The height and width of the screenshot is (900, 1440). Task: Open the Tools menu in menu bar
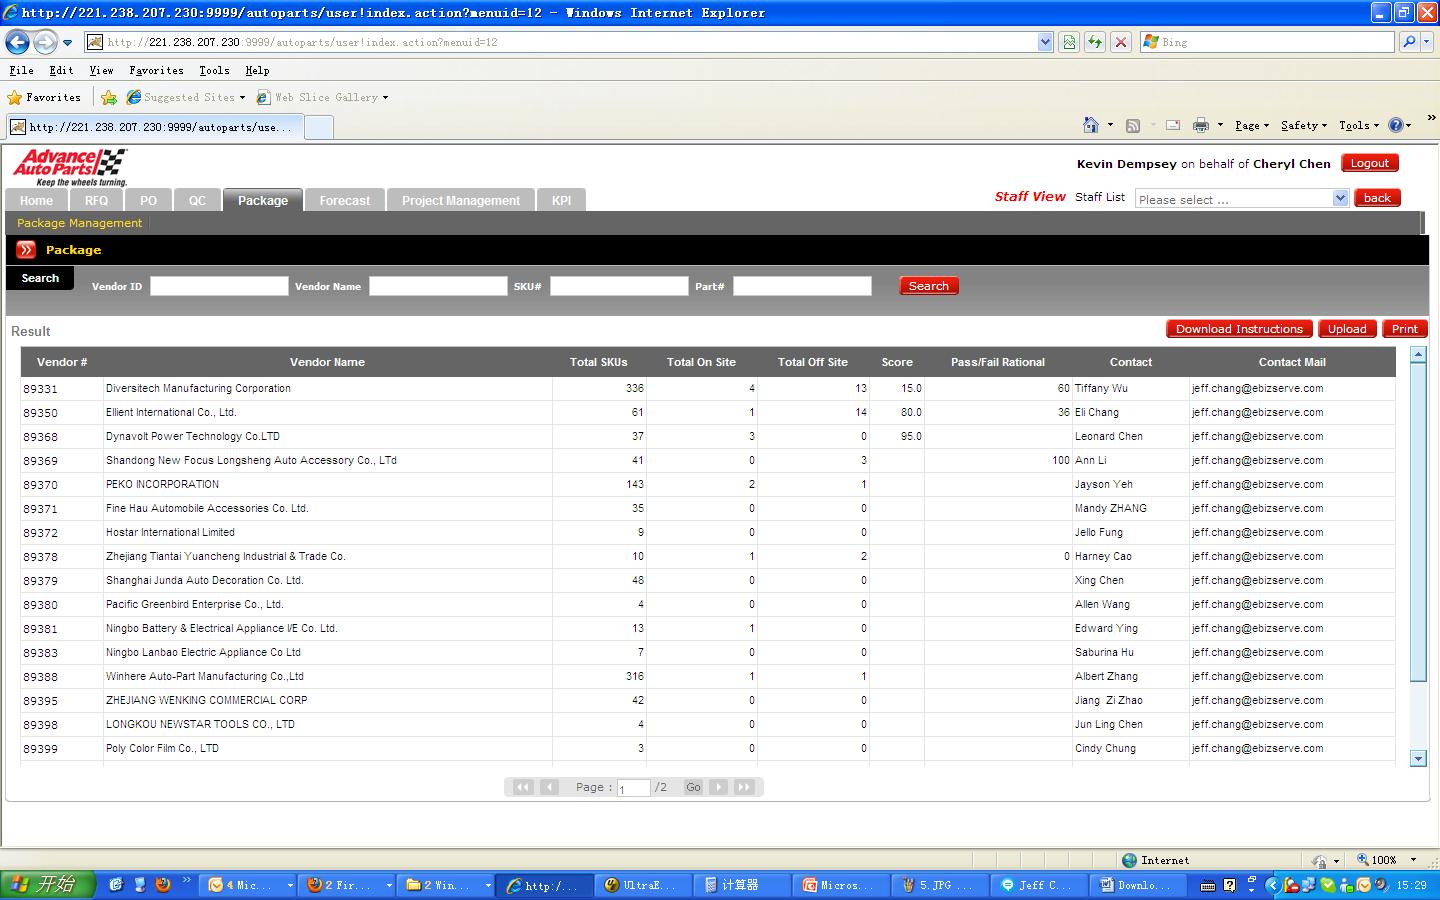click(214, 71)
